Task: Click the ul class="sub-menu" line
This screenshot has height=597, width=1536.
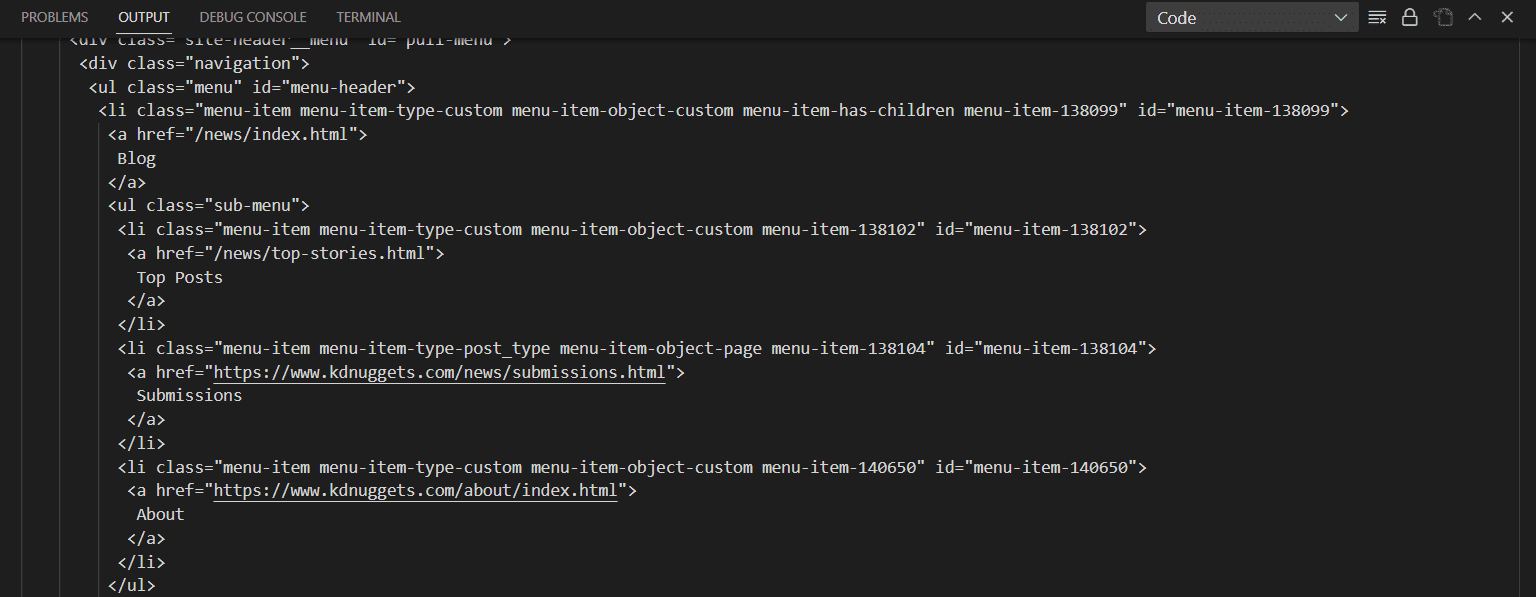Action: click(x=209, y=205)
